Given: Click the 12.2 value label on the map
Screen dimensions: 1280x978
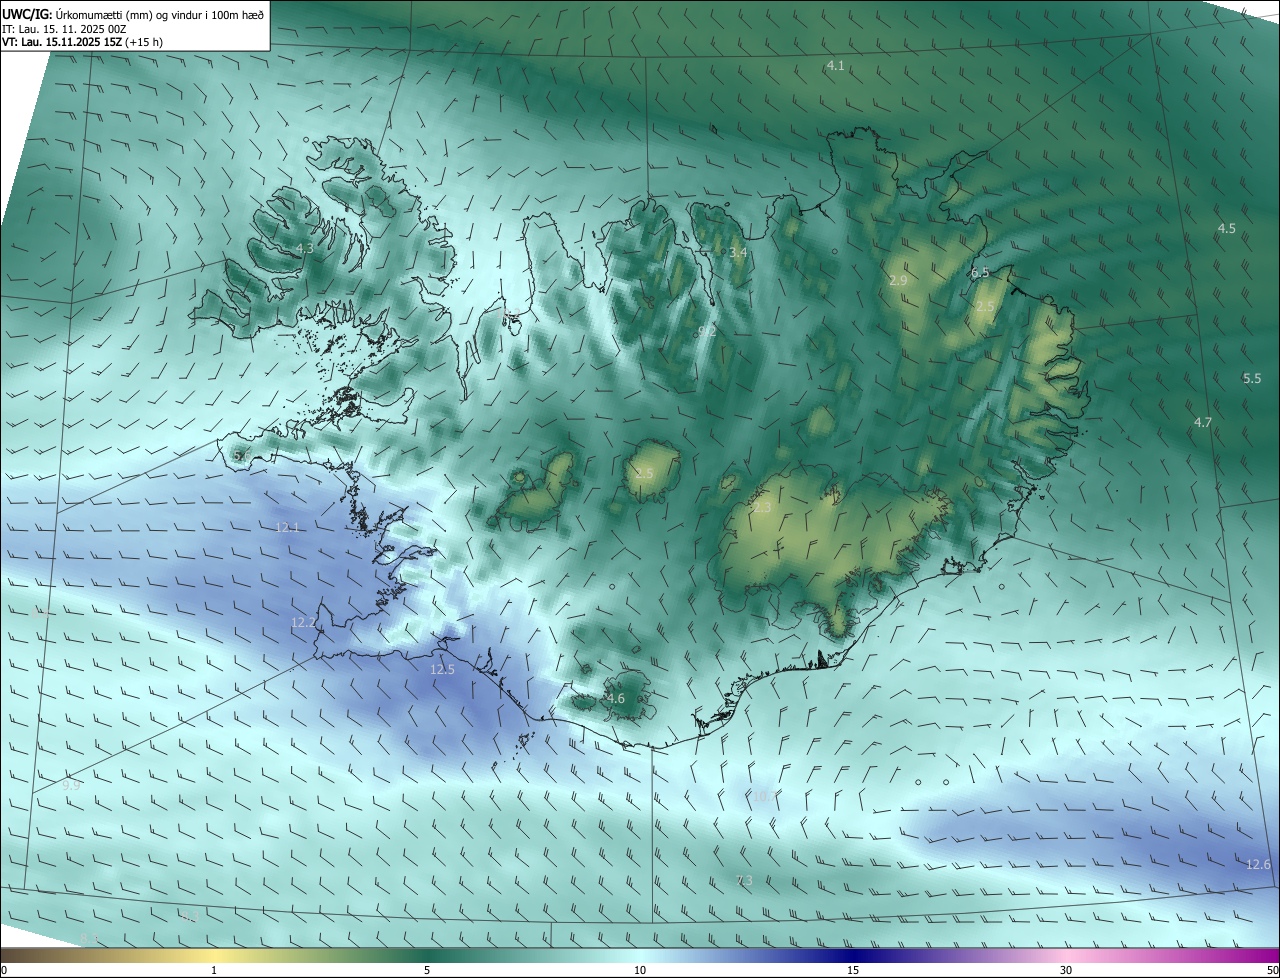Looking at the screenshot, I should point(303,622).
